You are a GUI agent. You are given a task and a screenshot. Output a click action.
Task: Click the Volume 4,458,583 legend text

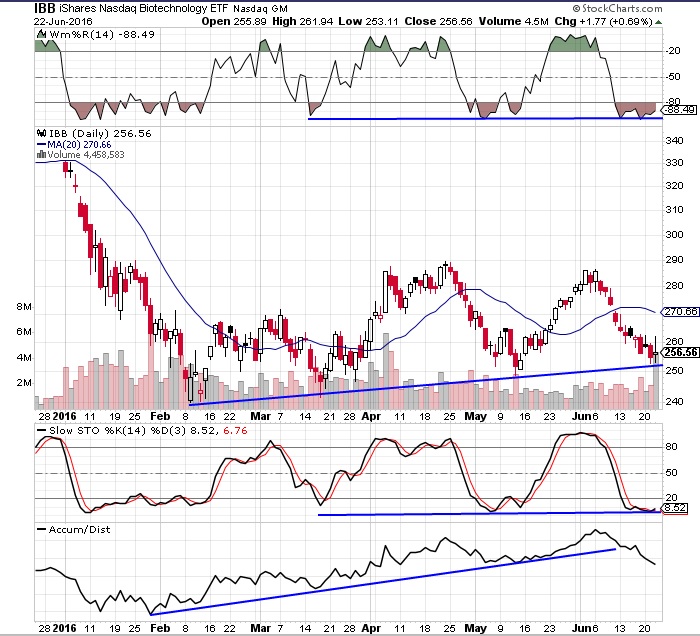point(86,155)
